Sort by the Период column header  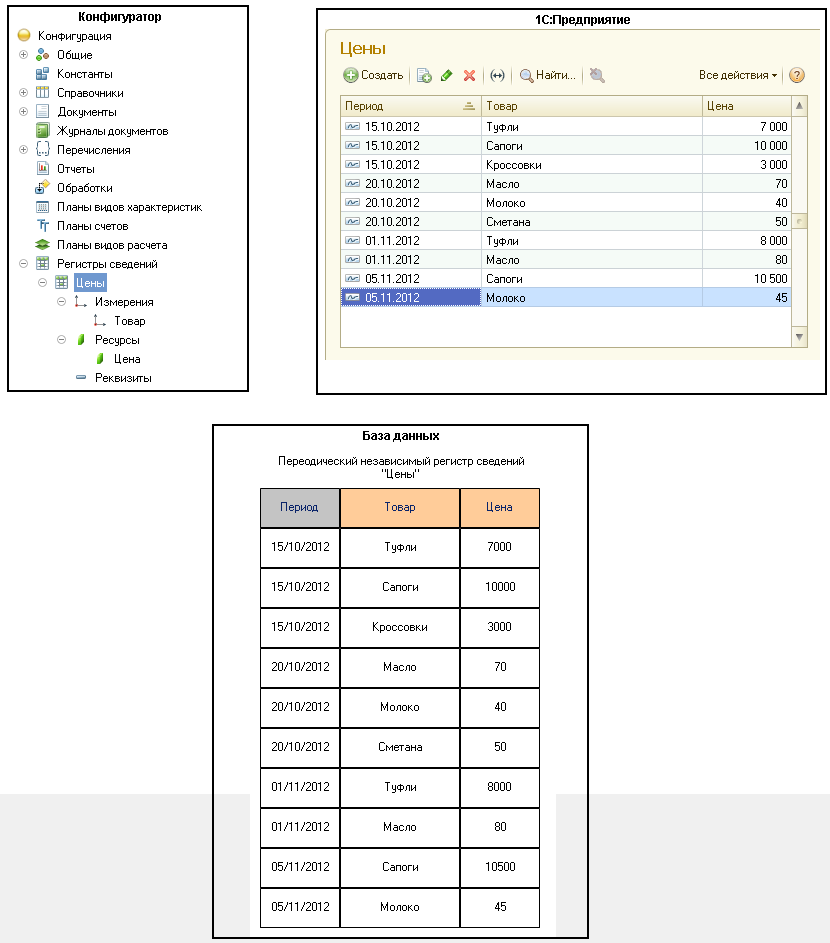tap(411, 106)
